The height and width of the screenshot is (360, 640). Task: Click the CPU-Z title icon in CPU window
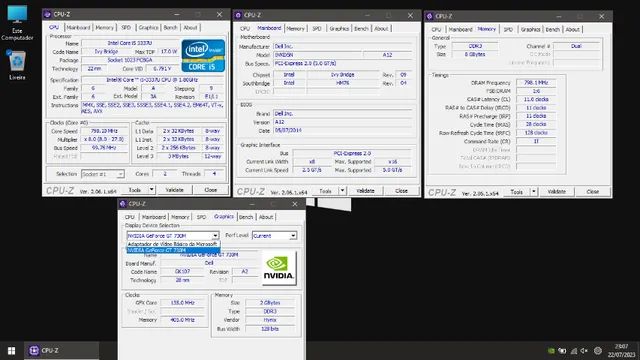[47, 14]
